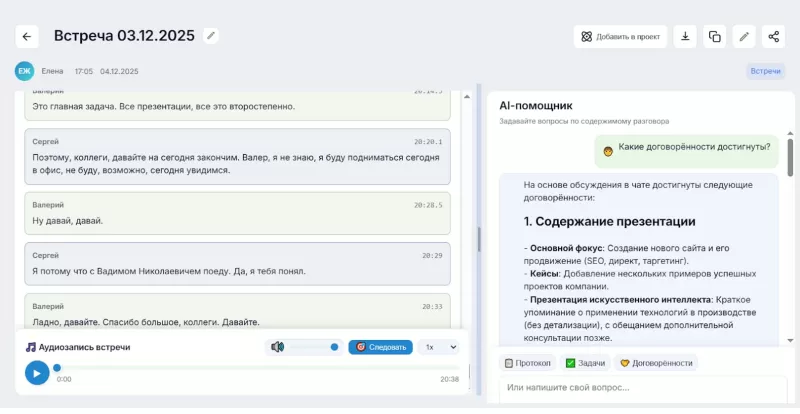Mute audio with the speaker icon

[x=278, y=347]
